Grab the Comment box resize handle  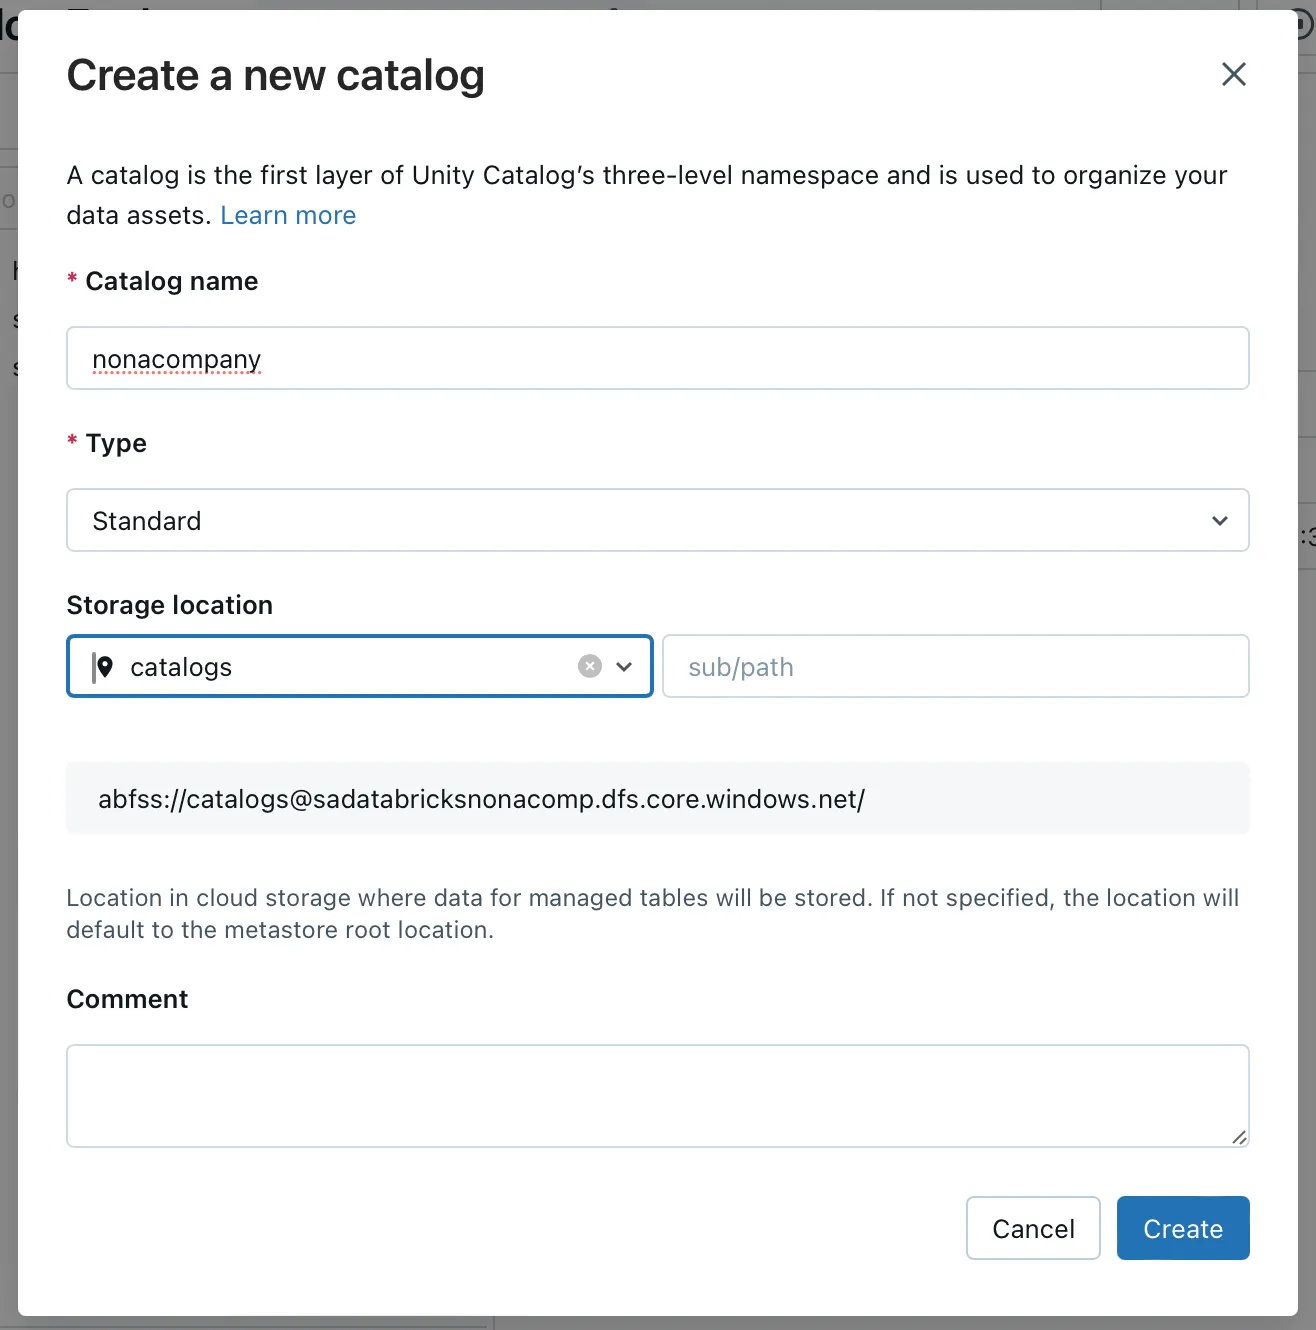[x=1239, y=1137]
